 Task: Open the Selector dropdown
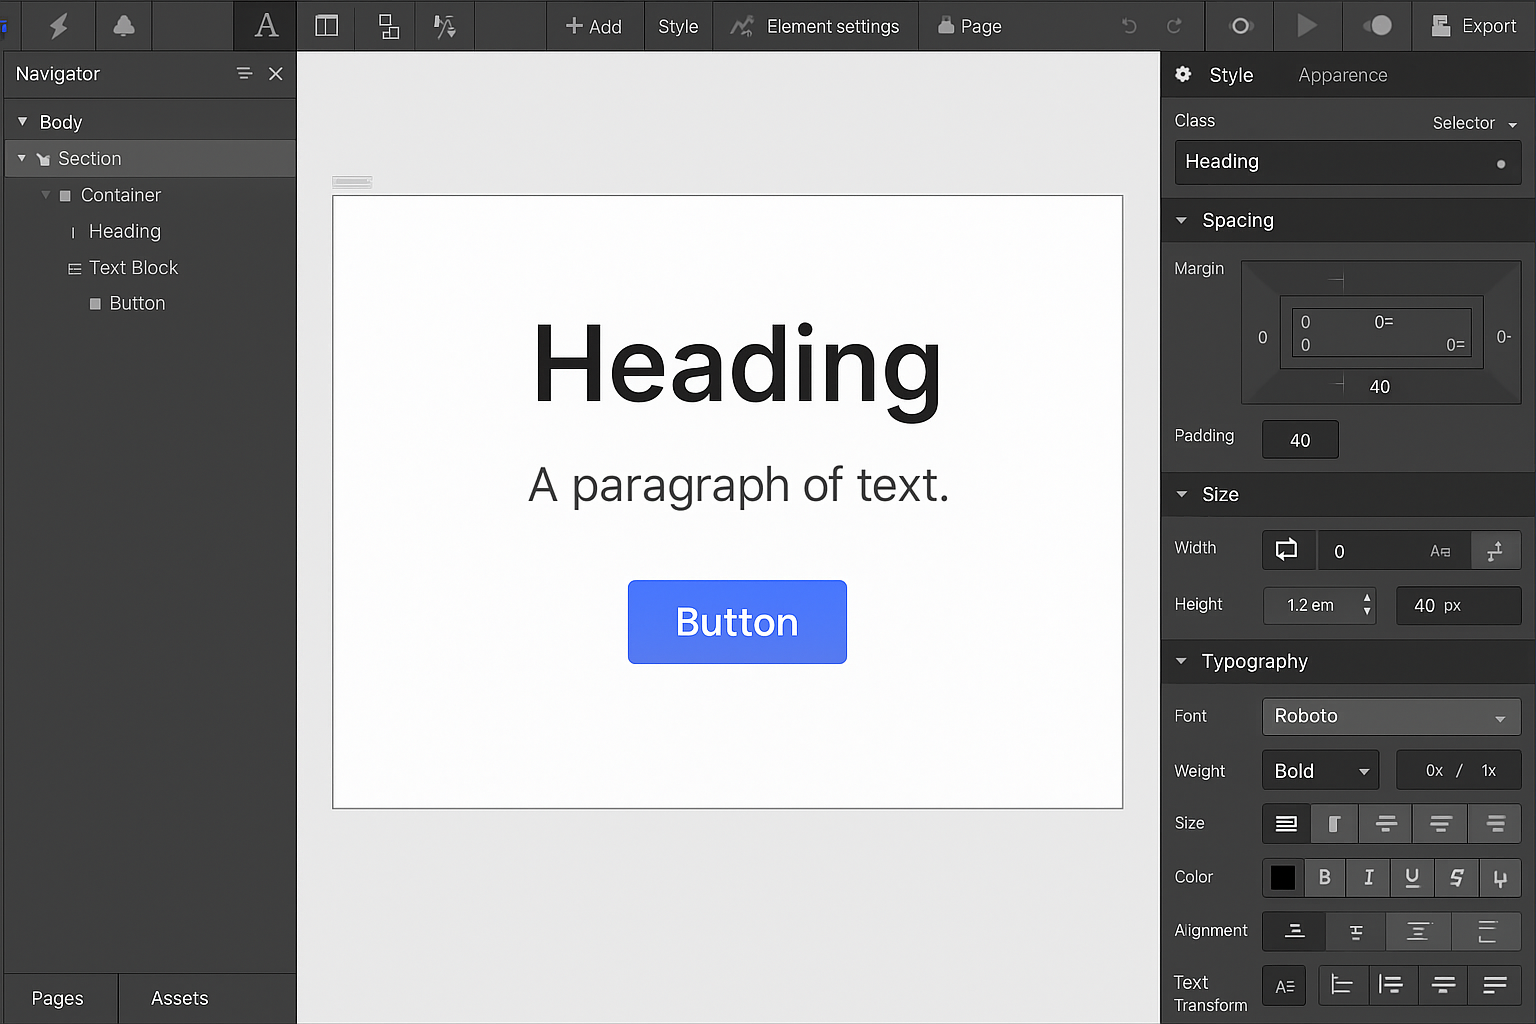point(1475,123)
